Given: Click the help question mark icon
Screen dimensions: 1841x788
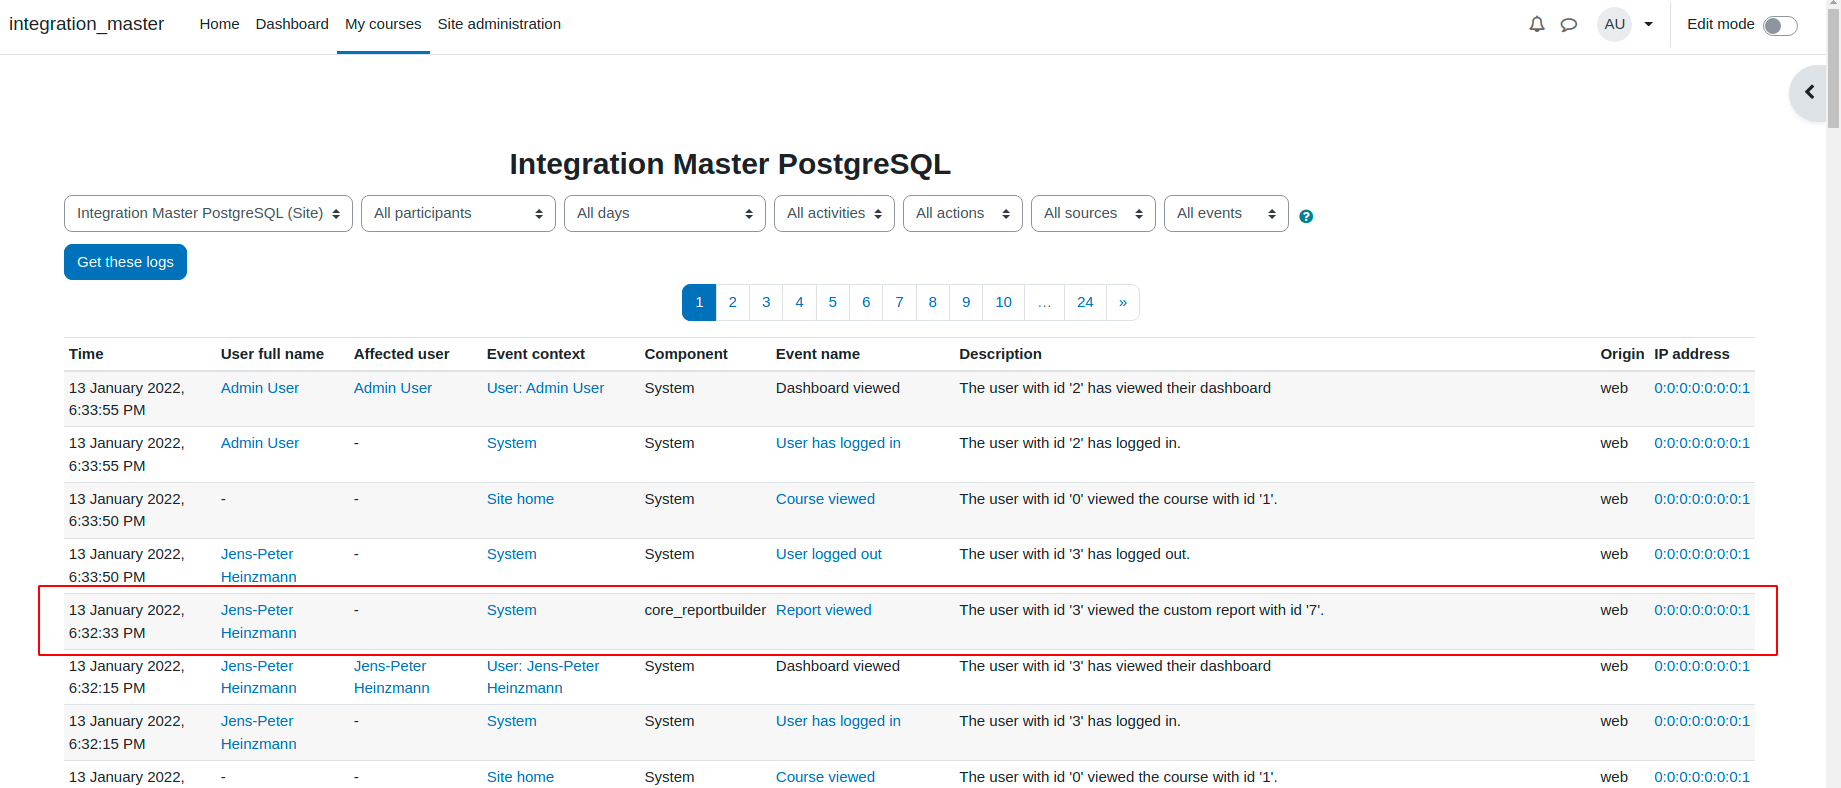Looking at the screenshot, I should tap(1306, 216).
